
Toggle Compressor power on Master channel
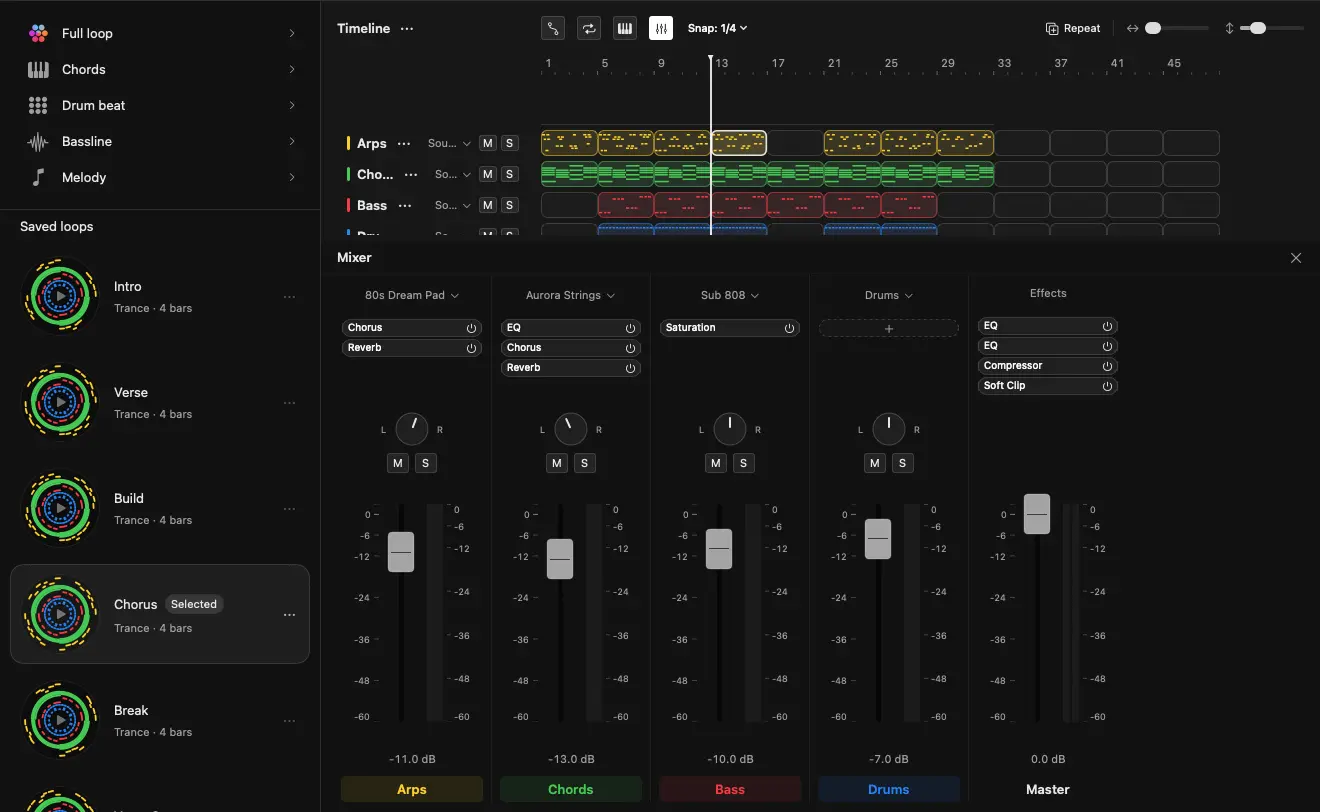tap(1107, 366)
